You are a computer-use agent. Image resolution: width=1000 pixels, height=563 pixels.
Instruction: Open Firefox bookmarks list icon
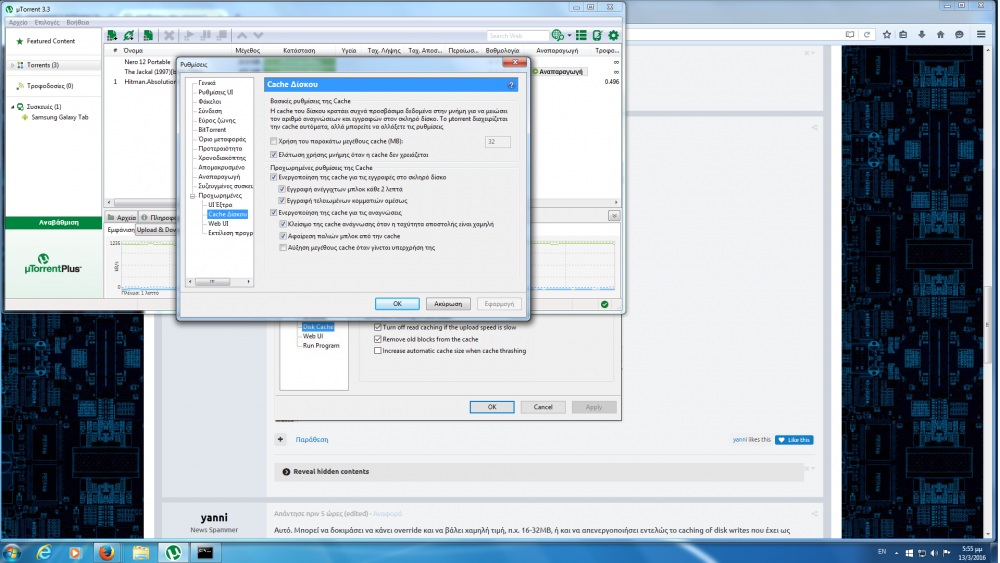pos(904,34)
